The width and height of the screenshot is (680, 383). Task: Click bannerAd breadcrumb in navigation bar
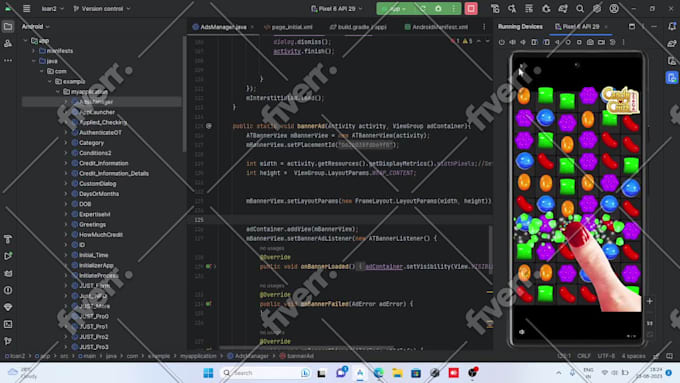coord(297,356)
